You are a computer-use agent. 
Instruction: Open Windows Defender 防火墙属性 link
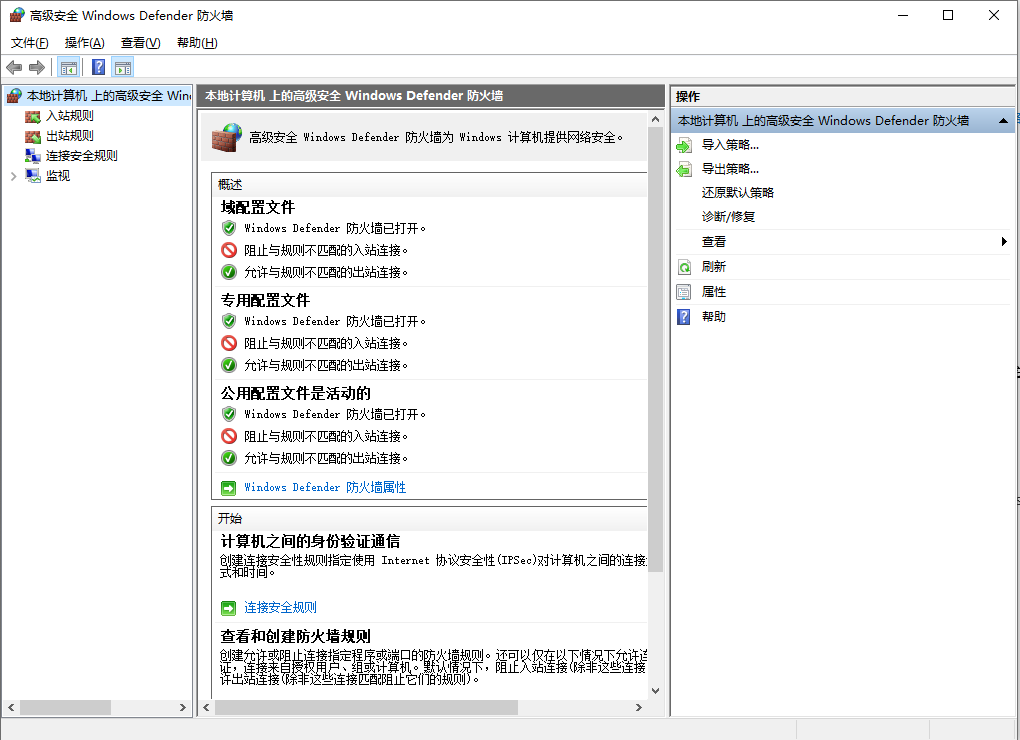(x=325, y=488)
